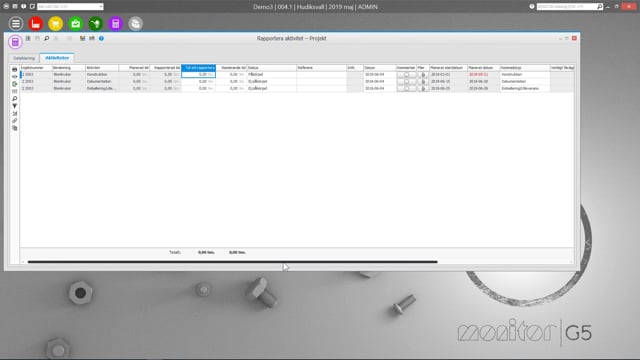Open comment button on the Konstruktion row
This screenshot has height=360, width=640.
pos(406,75)
